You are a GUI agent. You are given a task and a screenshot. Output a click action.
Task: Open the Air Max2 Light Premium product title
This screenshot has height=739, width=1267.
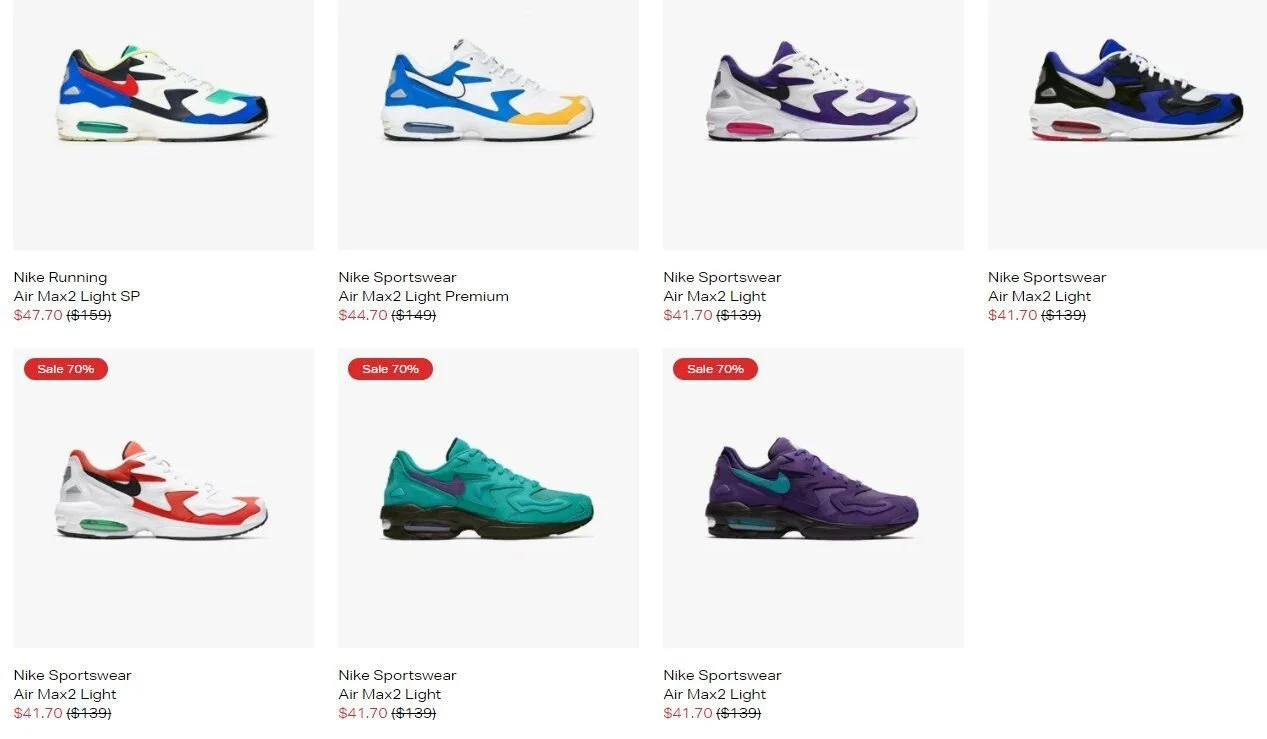pyautogui.click(x=424, y=296)
